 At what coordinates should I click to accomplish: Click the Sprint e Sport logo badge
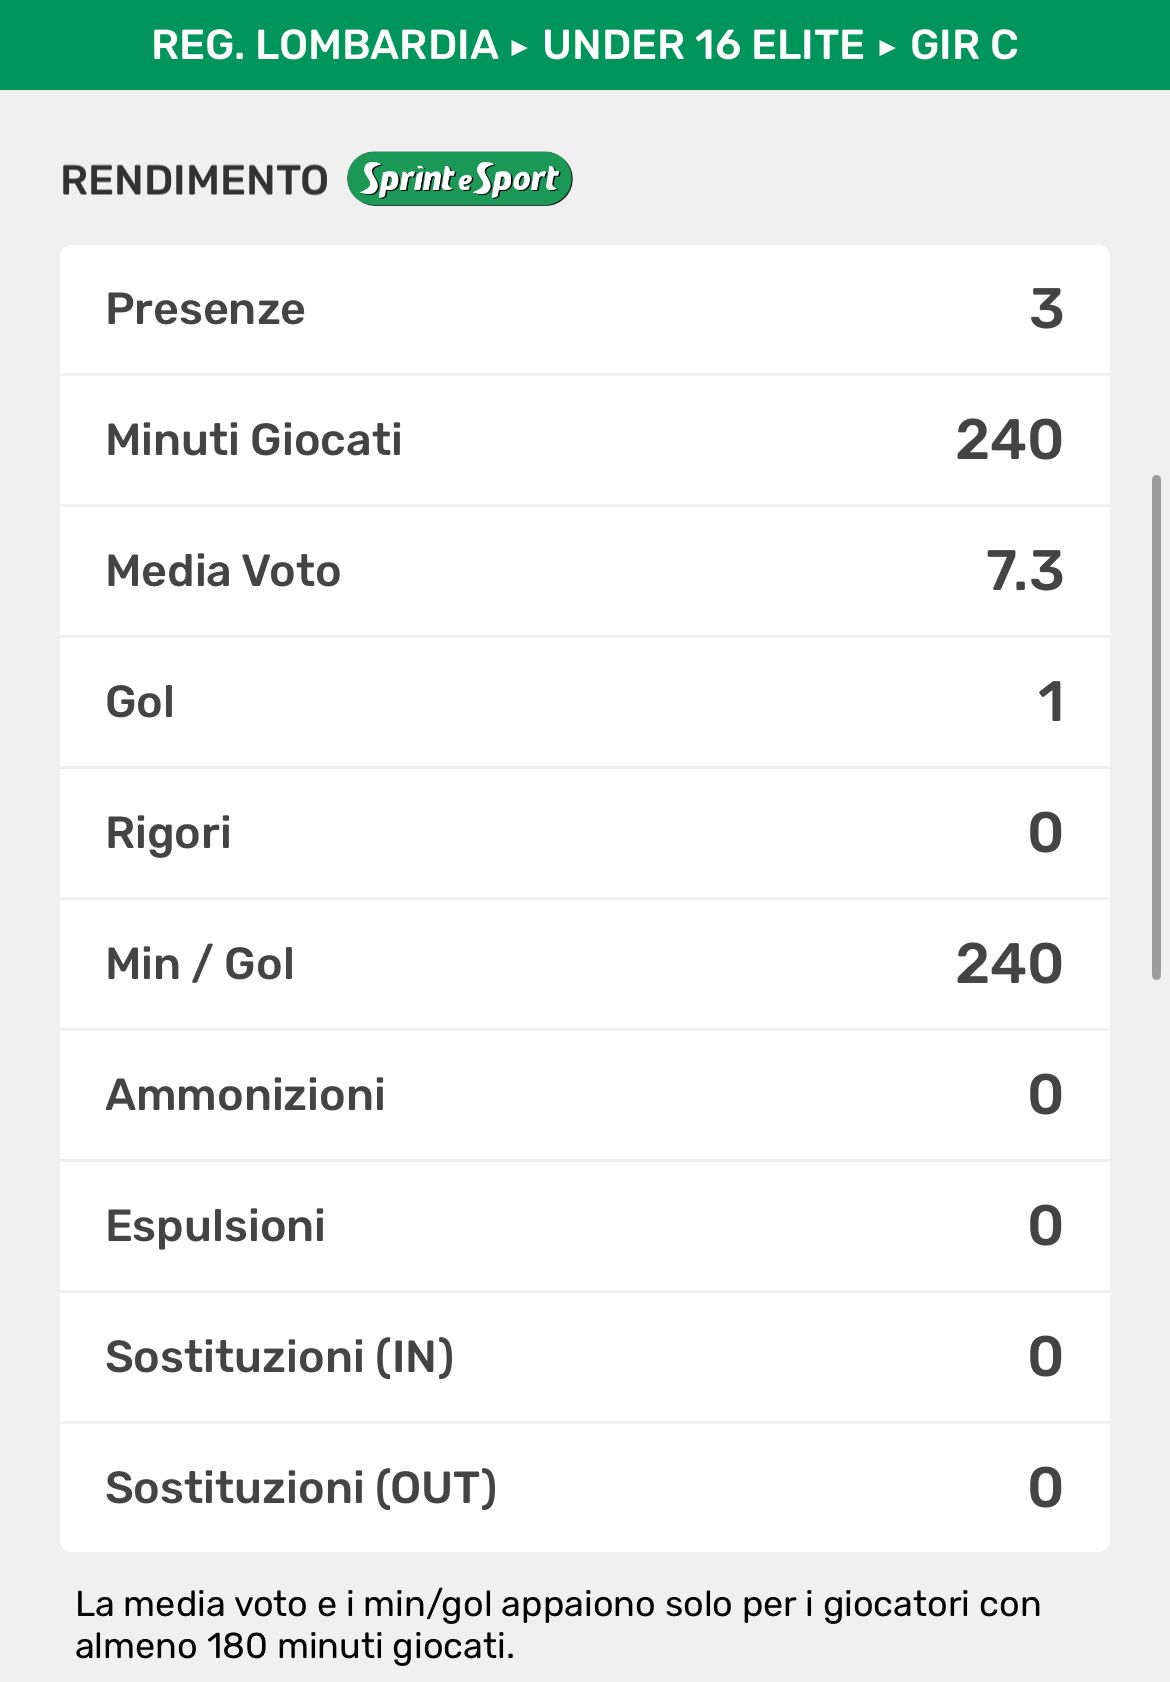point(459,179)
